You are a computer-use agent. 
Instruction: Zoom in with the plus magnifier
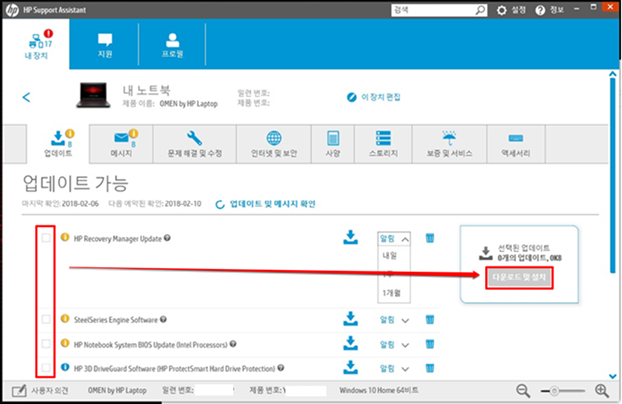[602, 391]
